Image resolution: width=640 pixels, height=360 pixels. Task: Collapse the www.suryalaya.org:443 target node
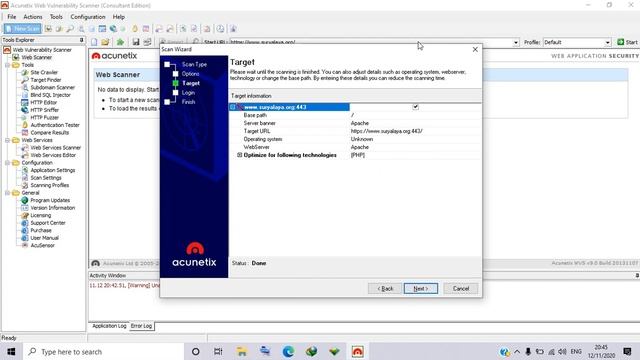(x=233, y=107)
